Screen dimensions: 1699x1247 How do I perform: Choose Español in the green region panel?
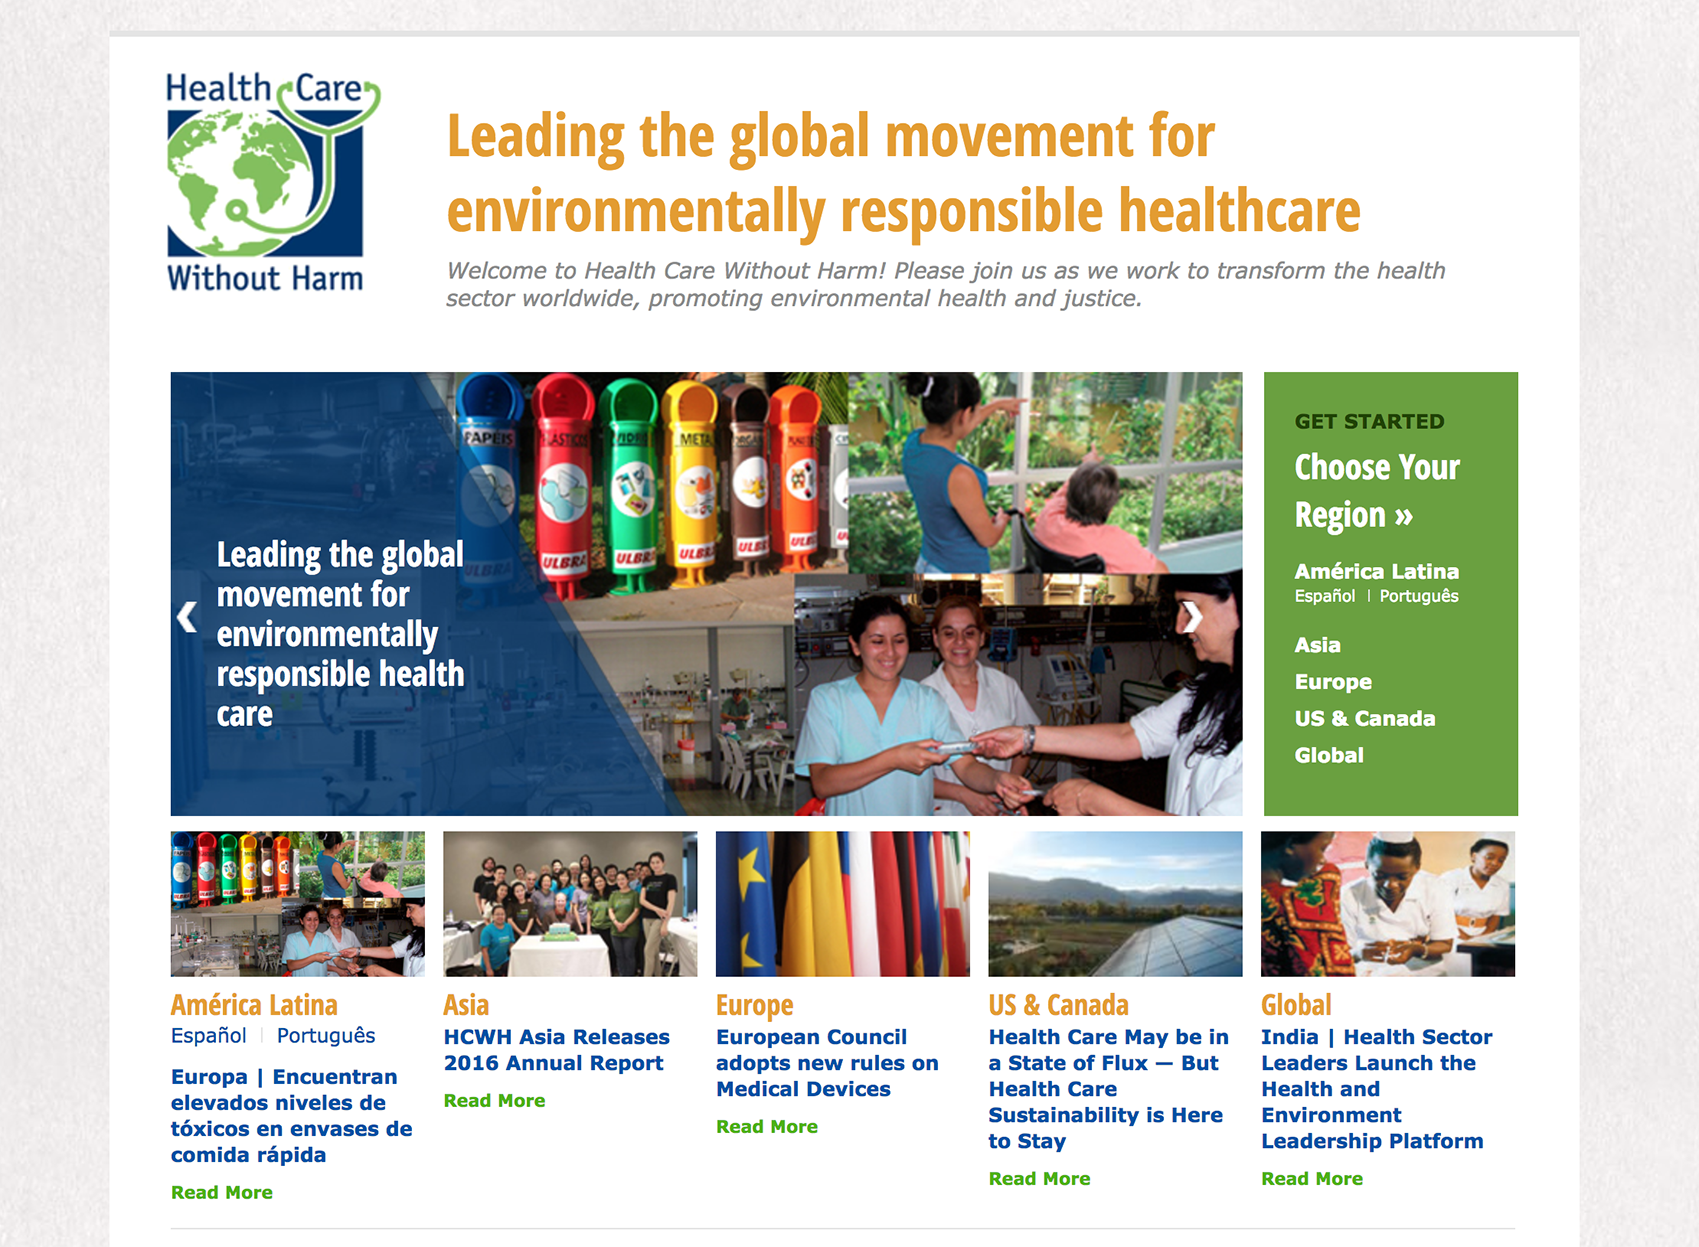pos(1324,596)
